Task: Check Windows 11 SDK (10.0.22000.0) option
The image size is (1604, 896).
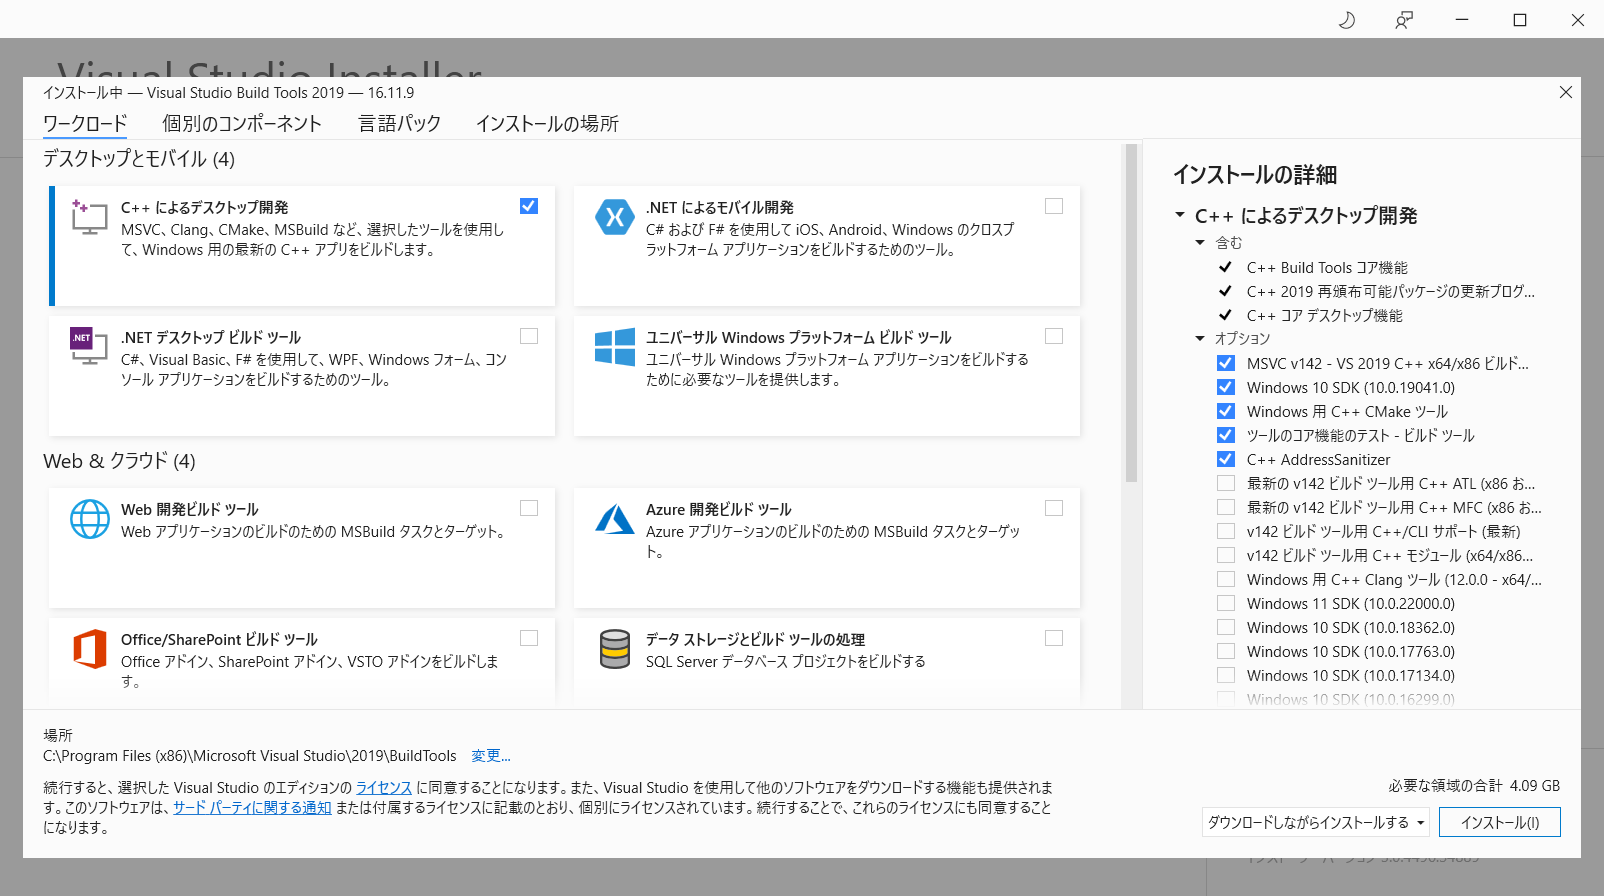Action: click(1226, 603)
